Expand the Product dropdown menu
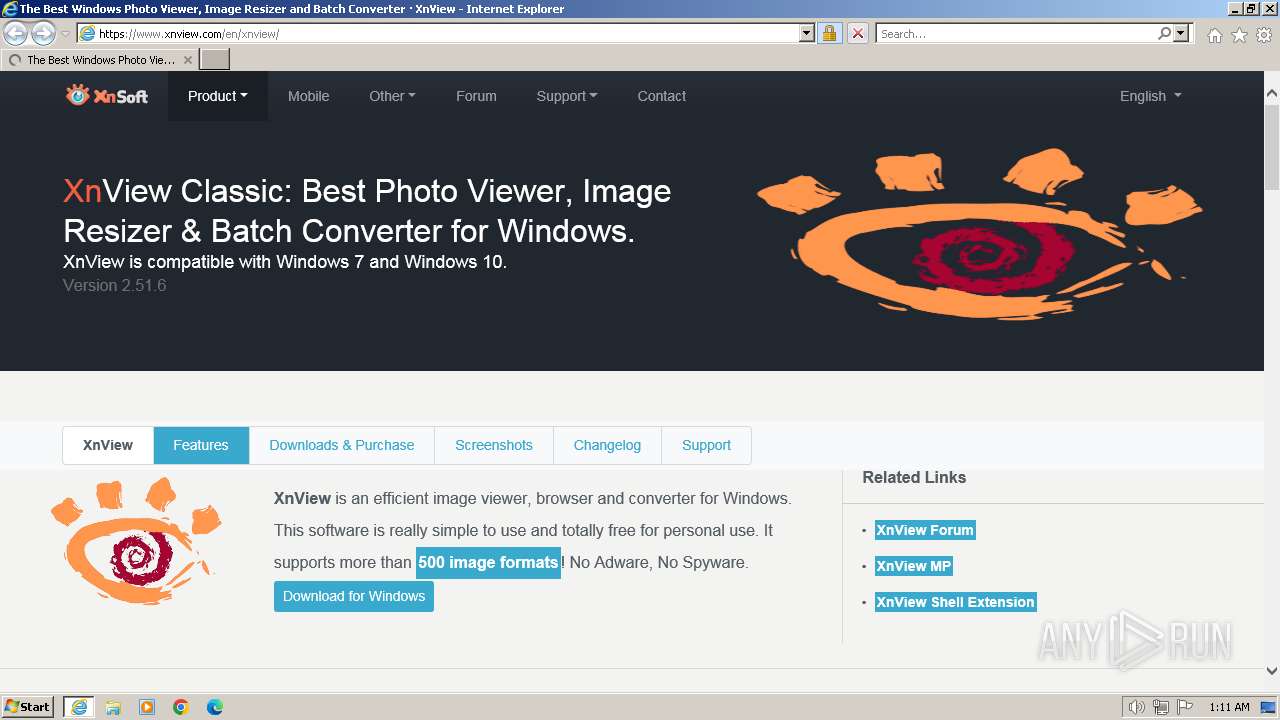This screenshot has width=1280, height=720. coord(218,96)
